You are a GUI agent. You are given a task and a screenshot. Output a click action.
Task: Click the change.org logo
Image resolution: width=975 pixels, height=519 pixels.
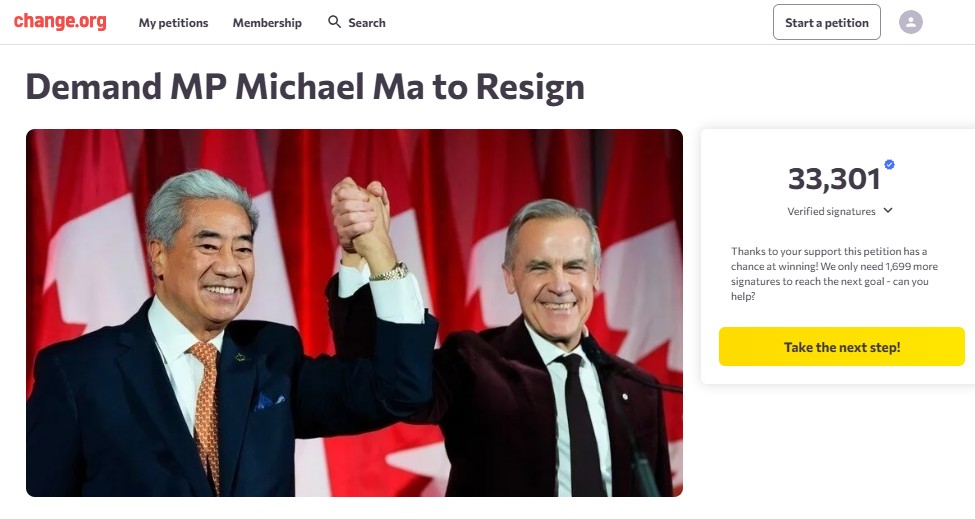[60, 22]
